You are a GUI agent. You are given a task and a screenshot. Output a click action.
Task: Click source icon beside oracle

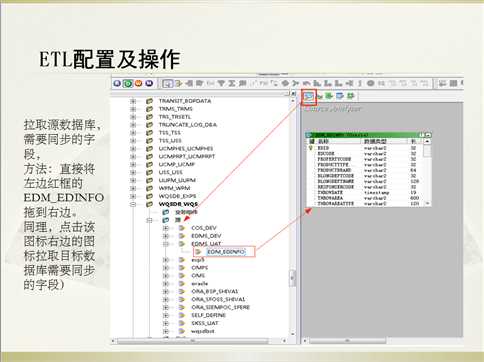coord(182,283)
